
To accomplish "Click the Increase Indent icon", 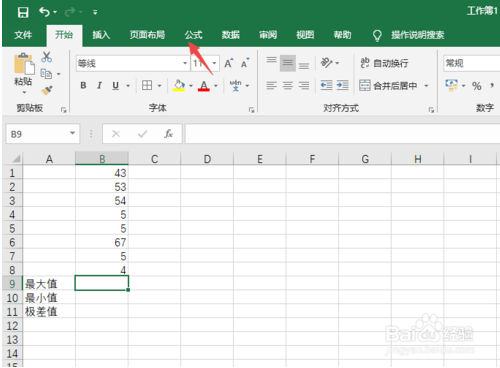I will tap(342, 85).
